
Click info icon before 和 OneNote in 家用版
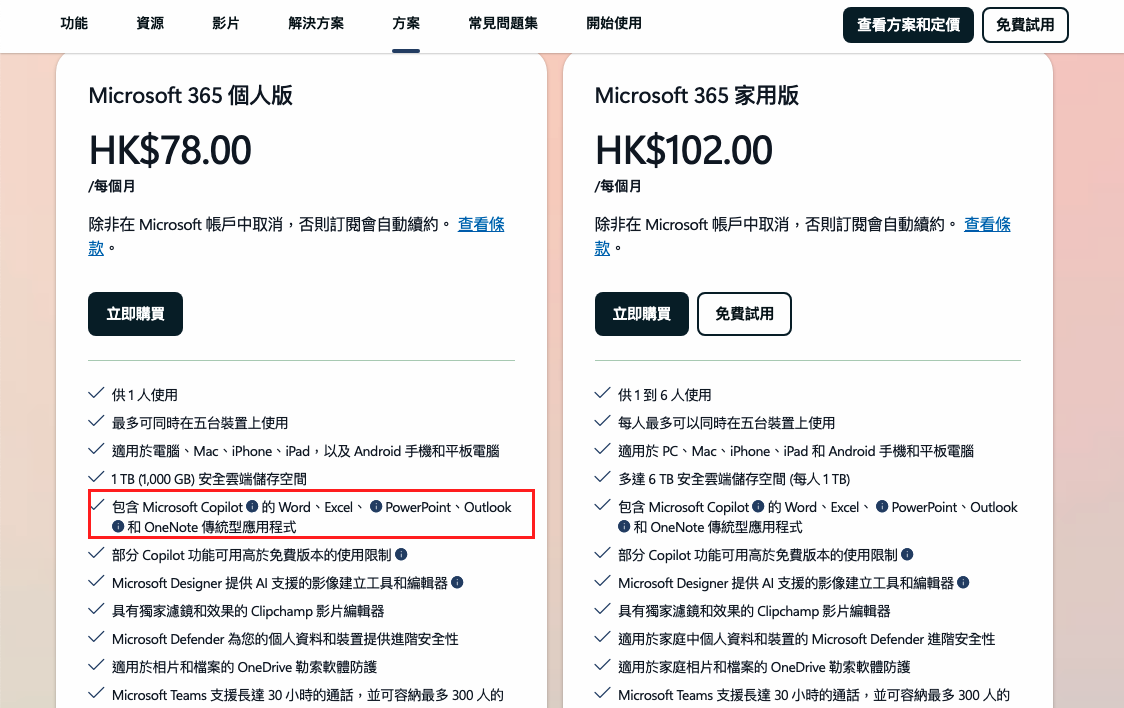point(624,526)
